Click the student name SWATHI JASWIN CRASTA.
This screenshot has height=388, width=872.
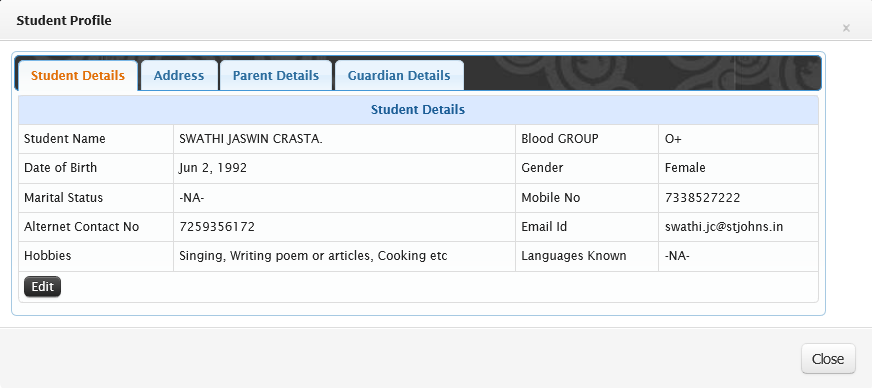pos(251,139)
